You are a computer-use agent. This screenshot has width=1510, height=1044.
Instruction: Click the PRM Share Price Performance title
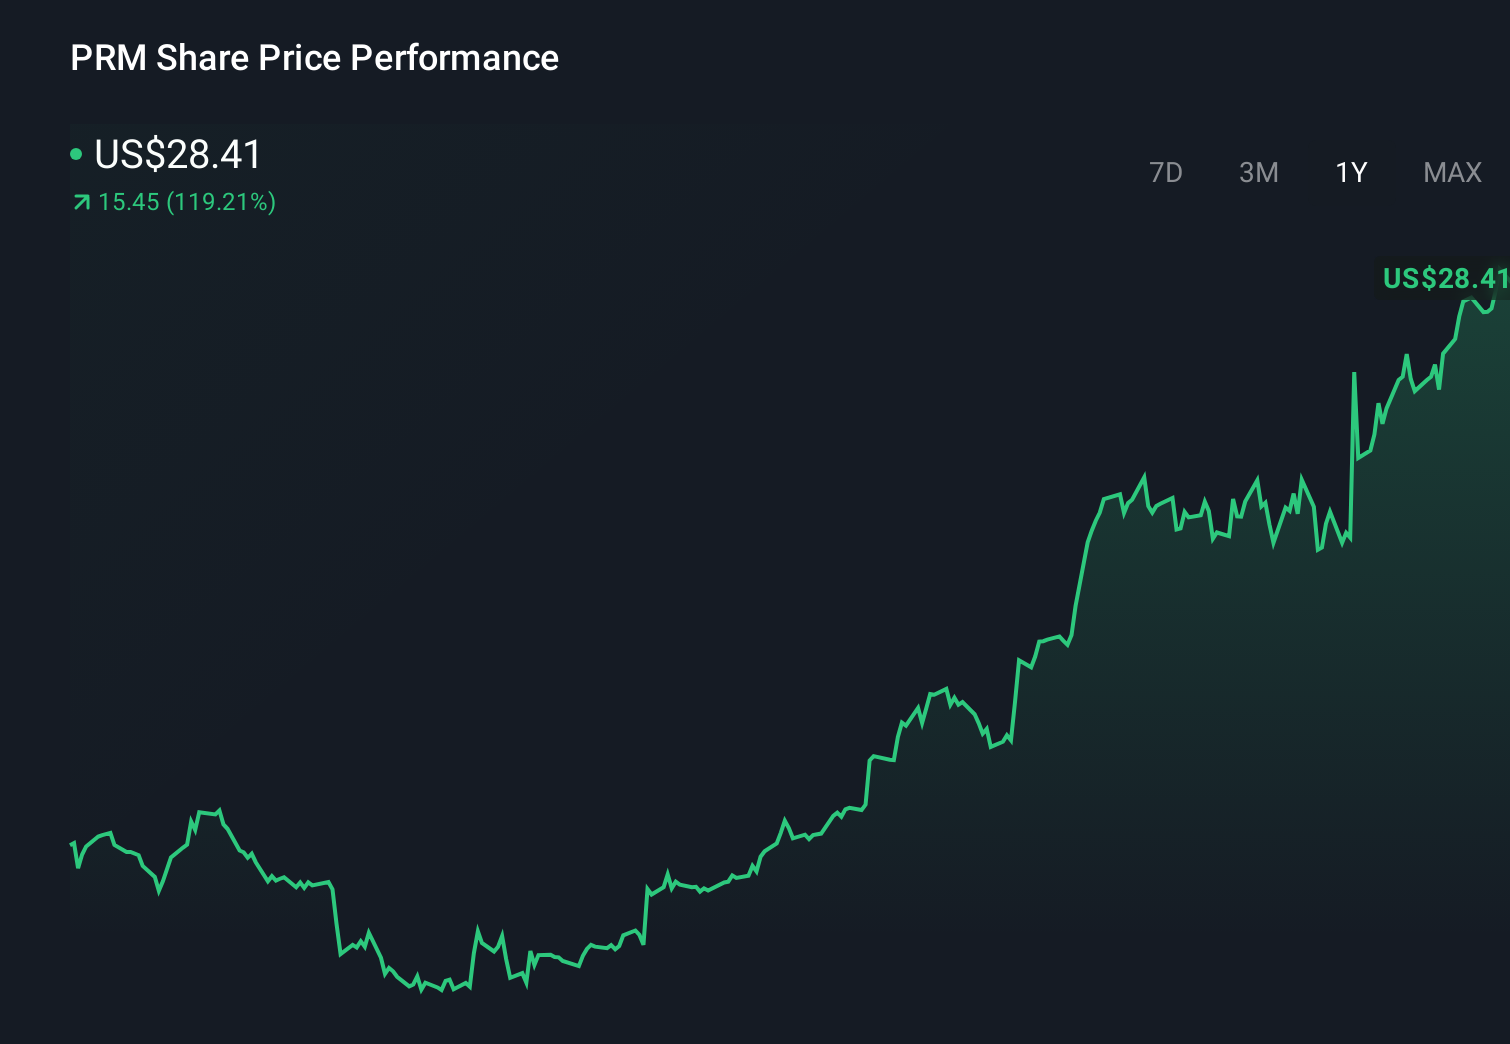pyautogui.click(x=314, y=57)
